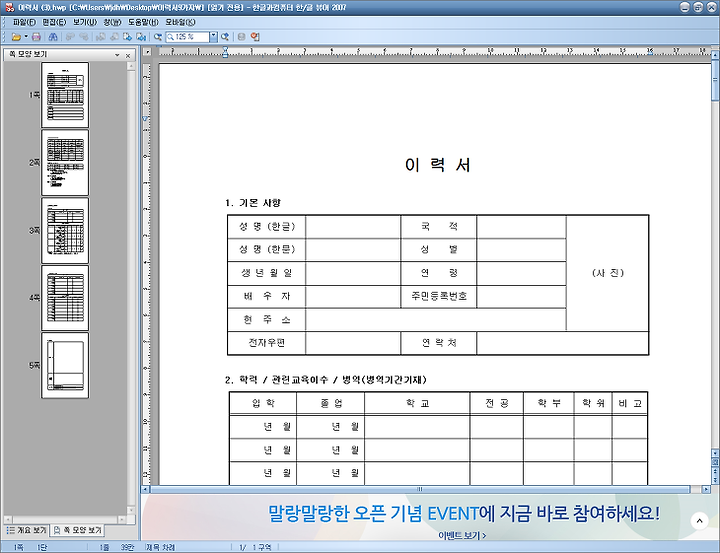Viewport: 720px width, 553px height.
Task: Switch to the 쪽 모양 보기 bottom tab
Action: 77,530
